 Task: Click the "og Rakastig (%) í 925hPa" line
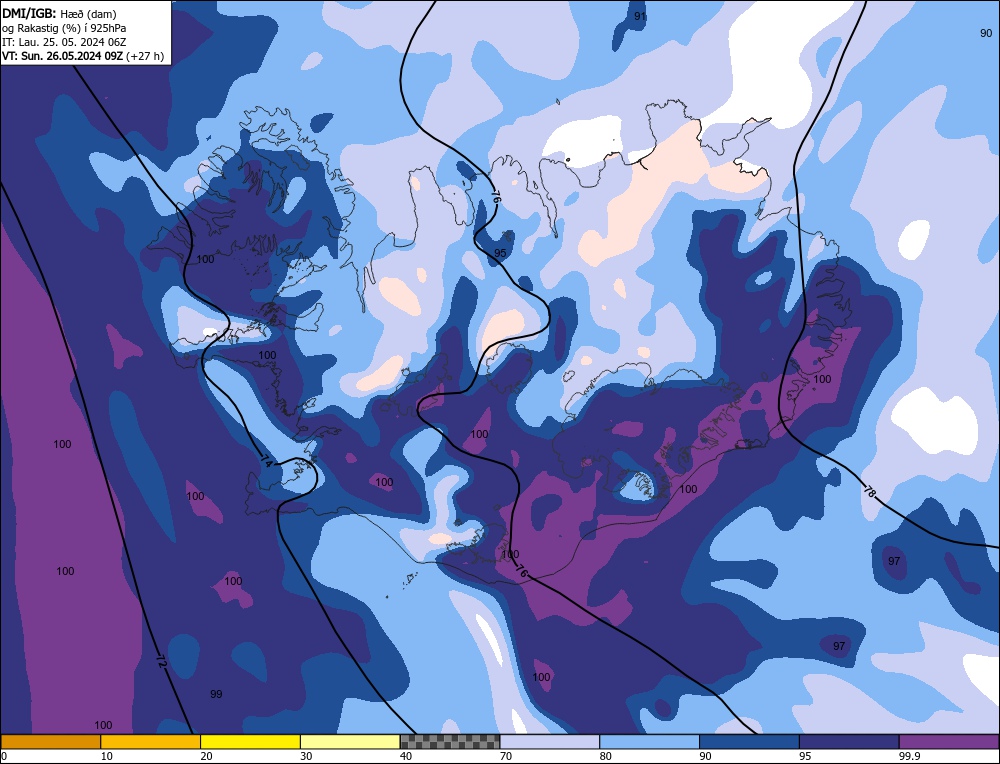point(64,28)
